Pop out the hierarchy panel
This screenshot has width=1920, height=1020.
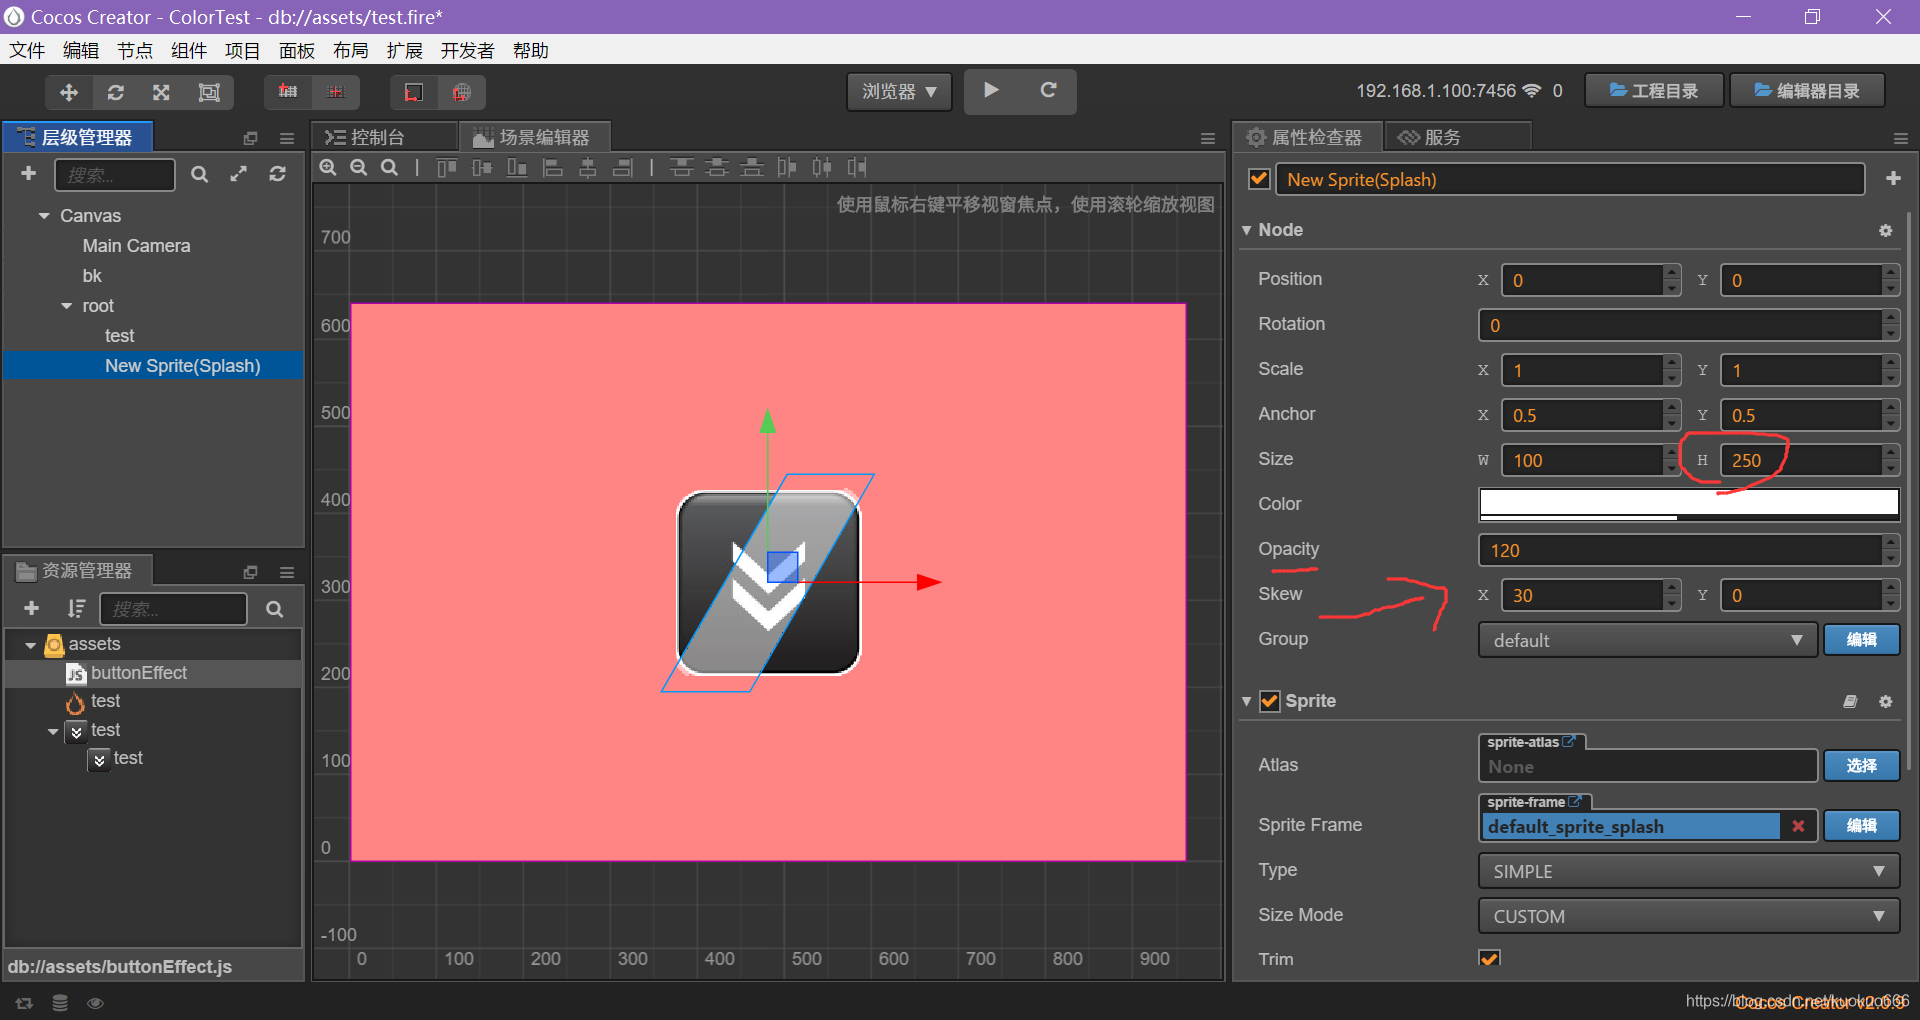tap(250, 138)
